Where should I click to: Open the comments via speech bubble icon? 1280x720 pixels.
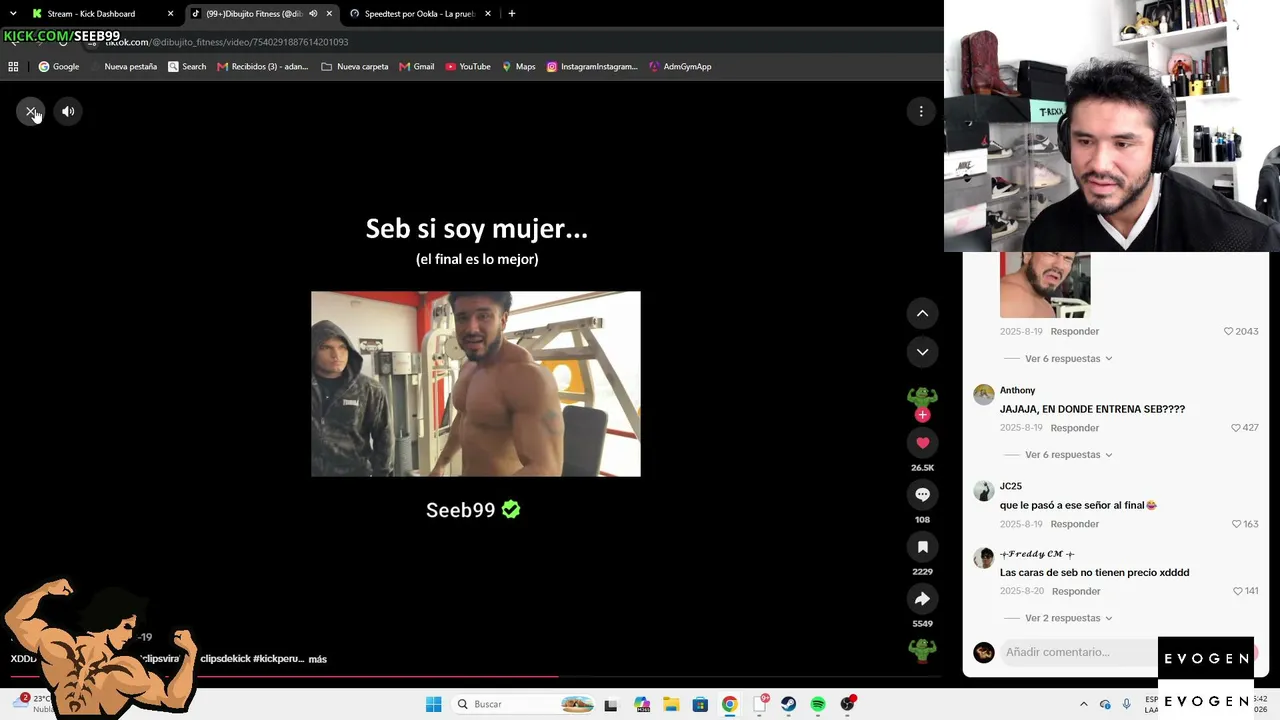click(x=922, y=494)
